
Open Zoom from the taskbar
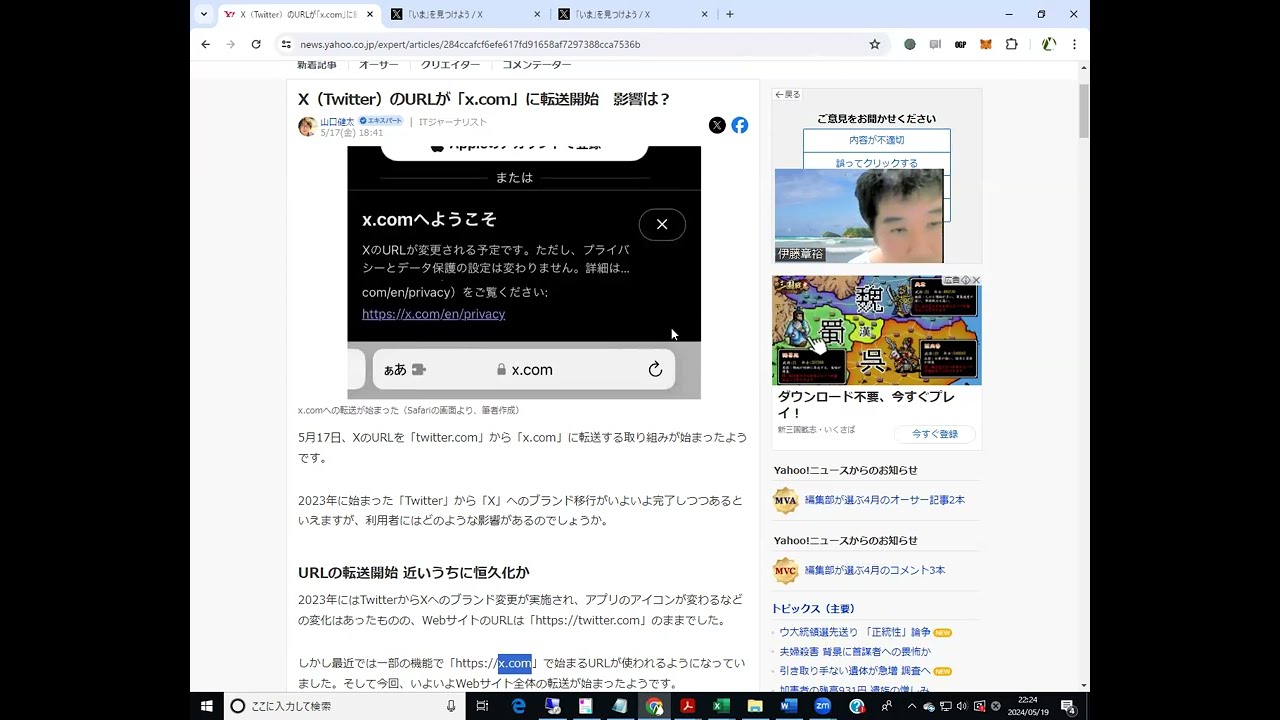(x=823, y=706)
